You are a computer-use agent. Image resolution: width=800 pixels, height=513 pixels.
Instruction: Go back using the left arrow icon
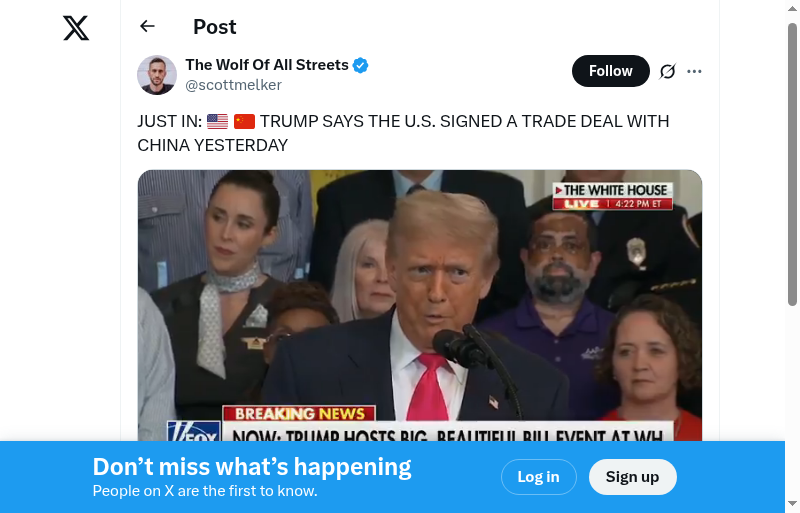pos(147,26)
